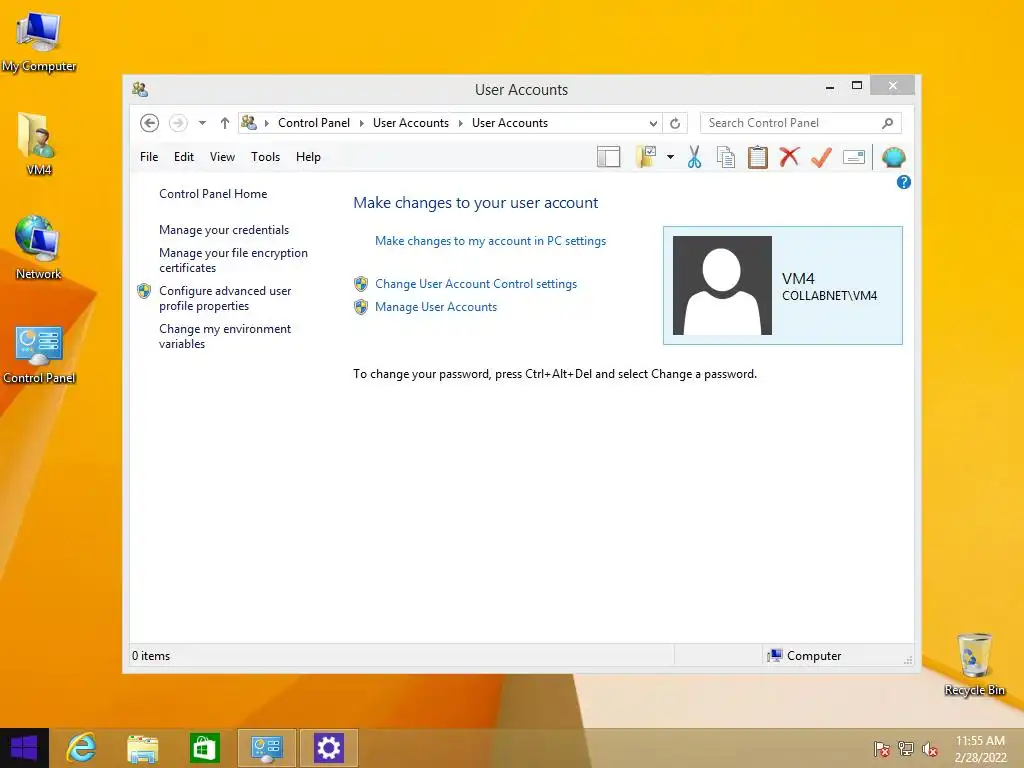Launch Internet Explorer from the taskbar
1024x768 pixels.
82,748
